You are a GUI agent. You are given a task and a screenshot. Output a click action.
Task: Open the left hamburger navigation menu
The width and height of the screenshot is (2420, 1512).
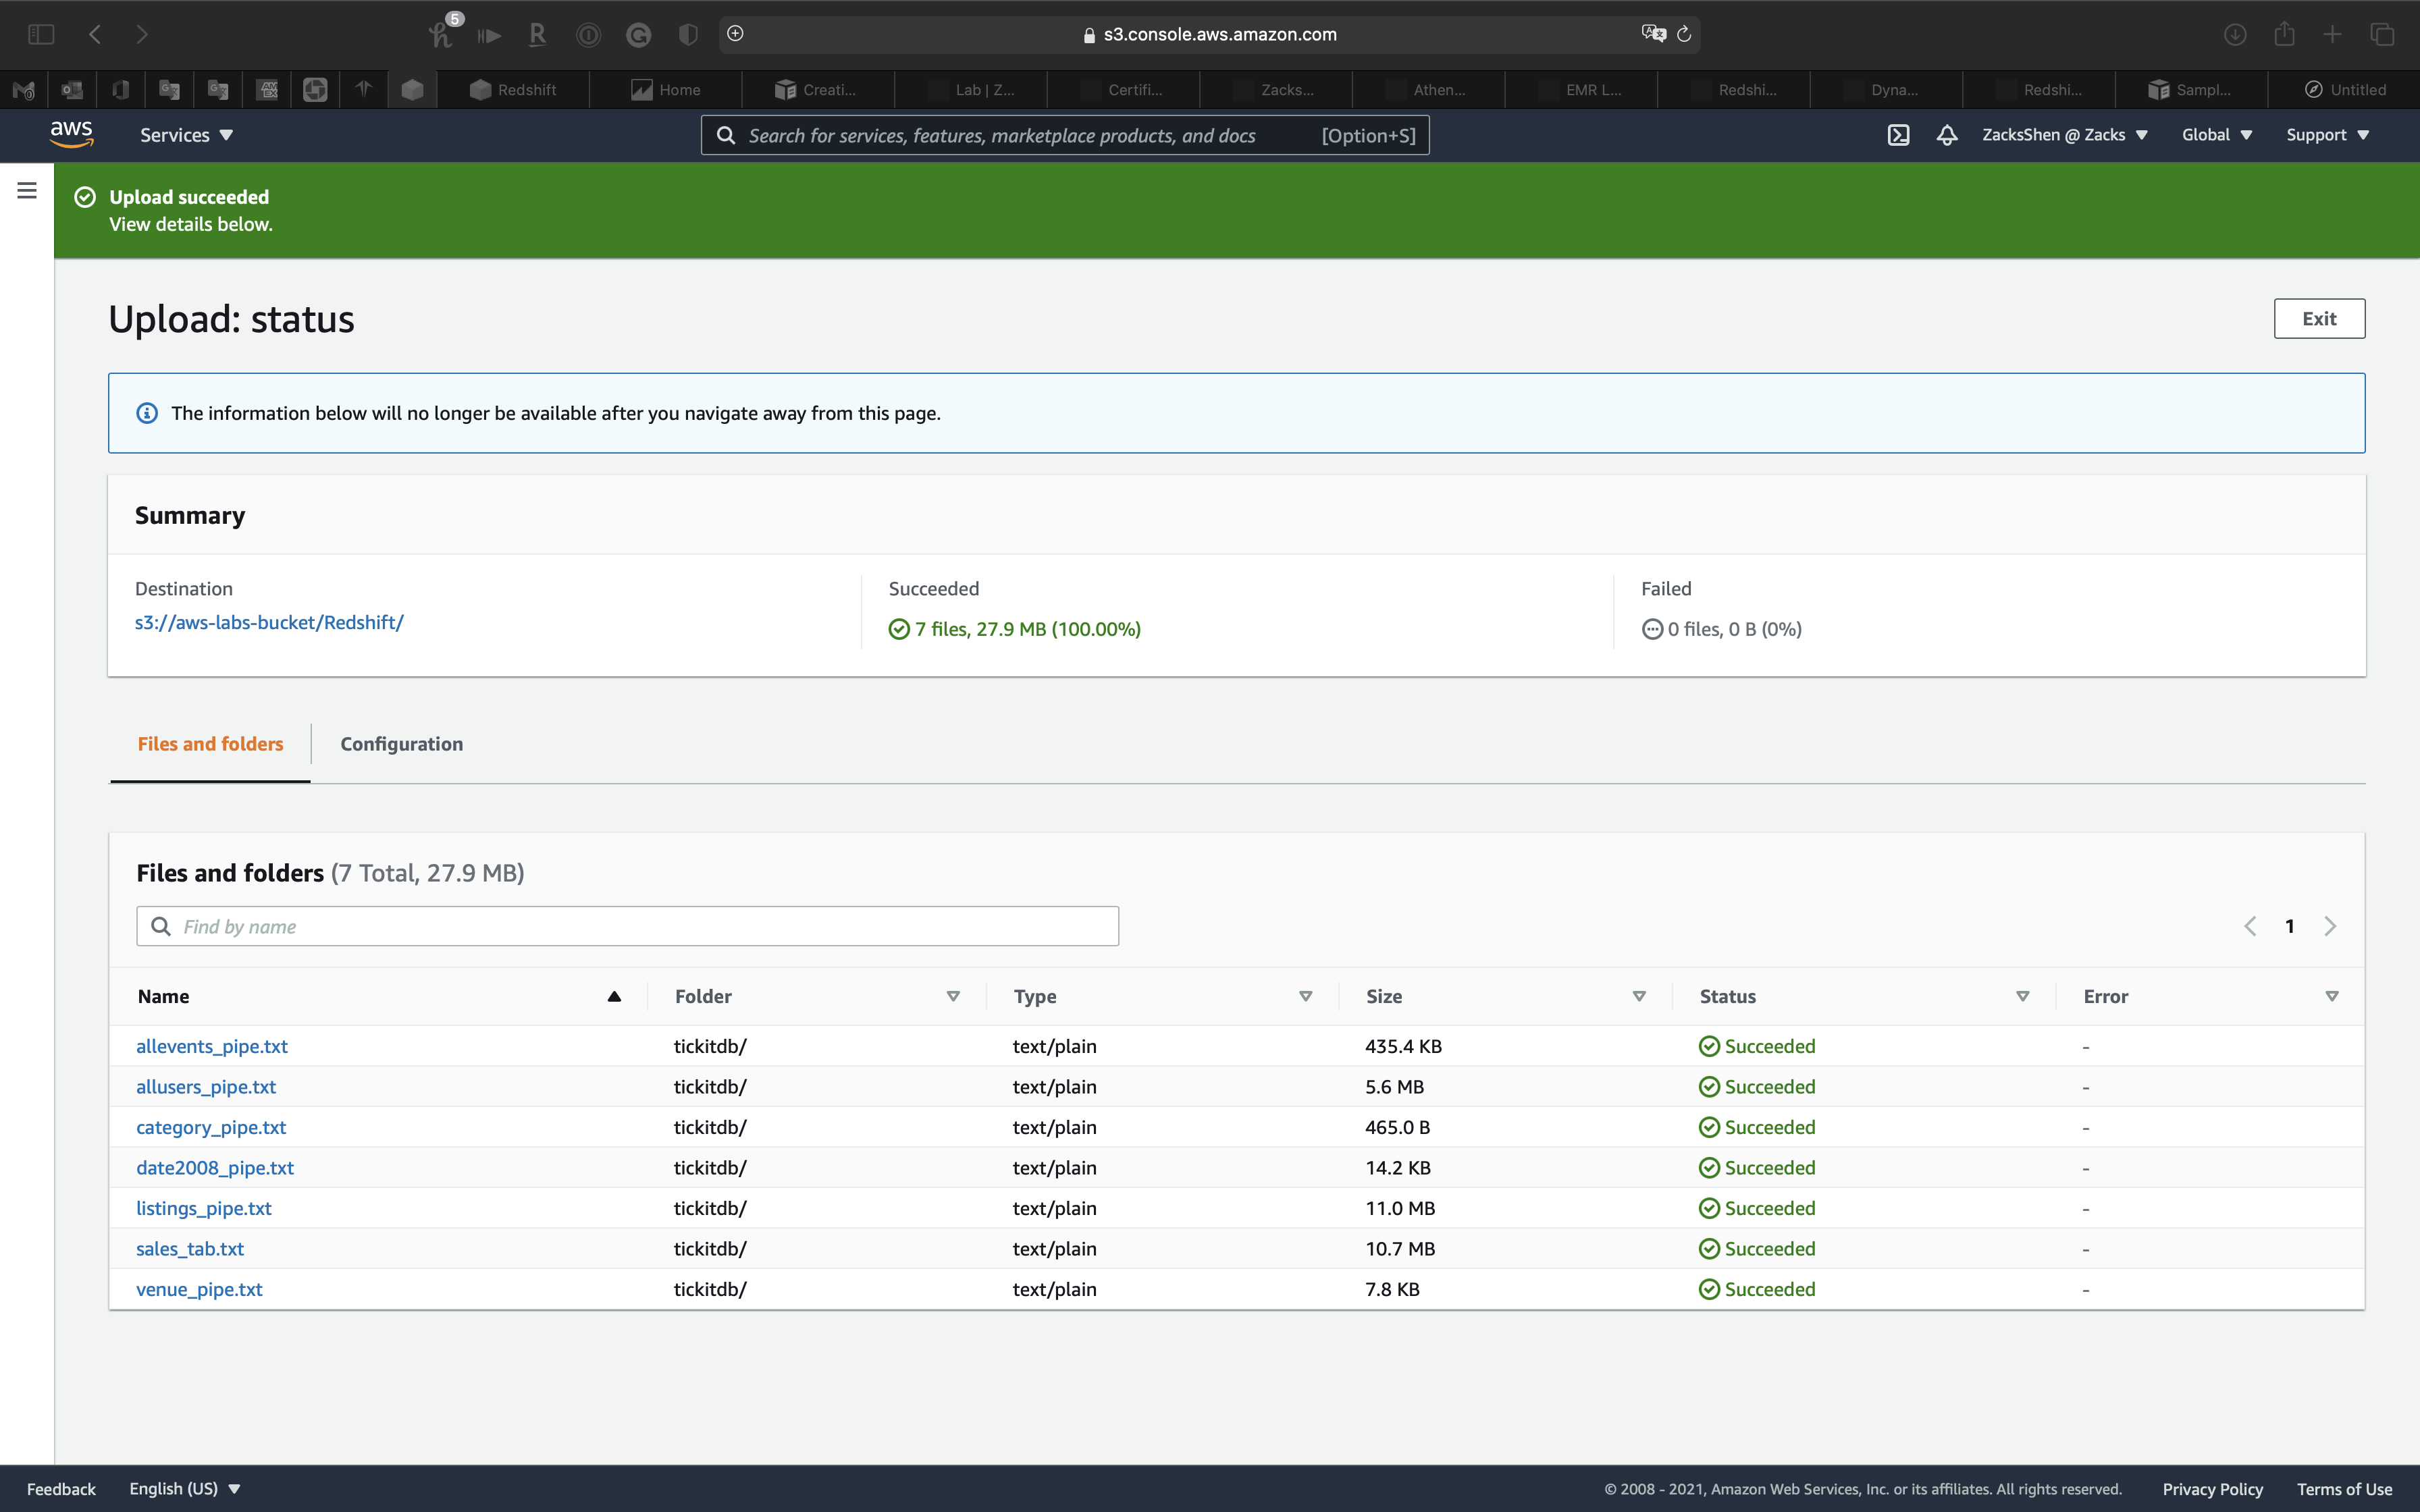[x=27, y=190]
